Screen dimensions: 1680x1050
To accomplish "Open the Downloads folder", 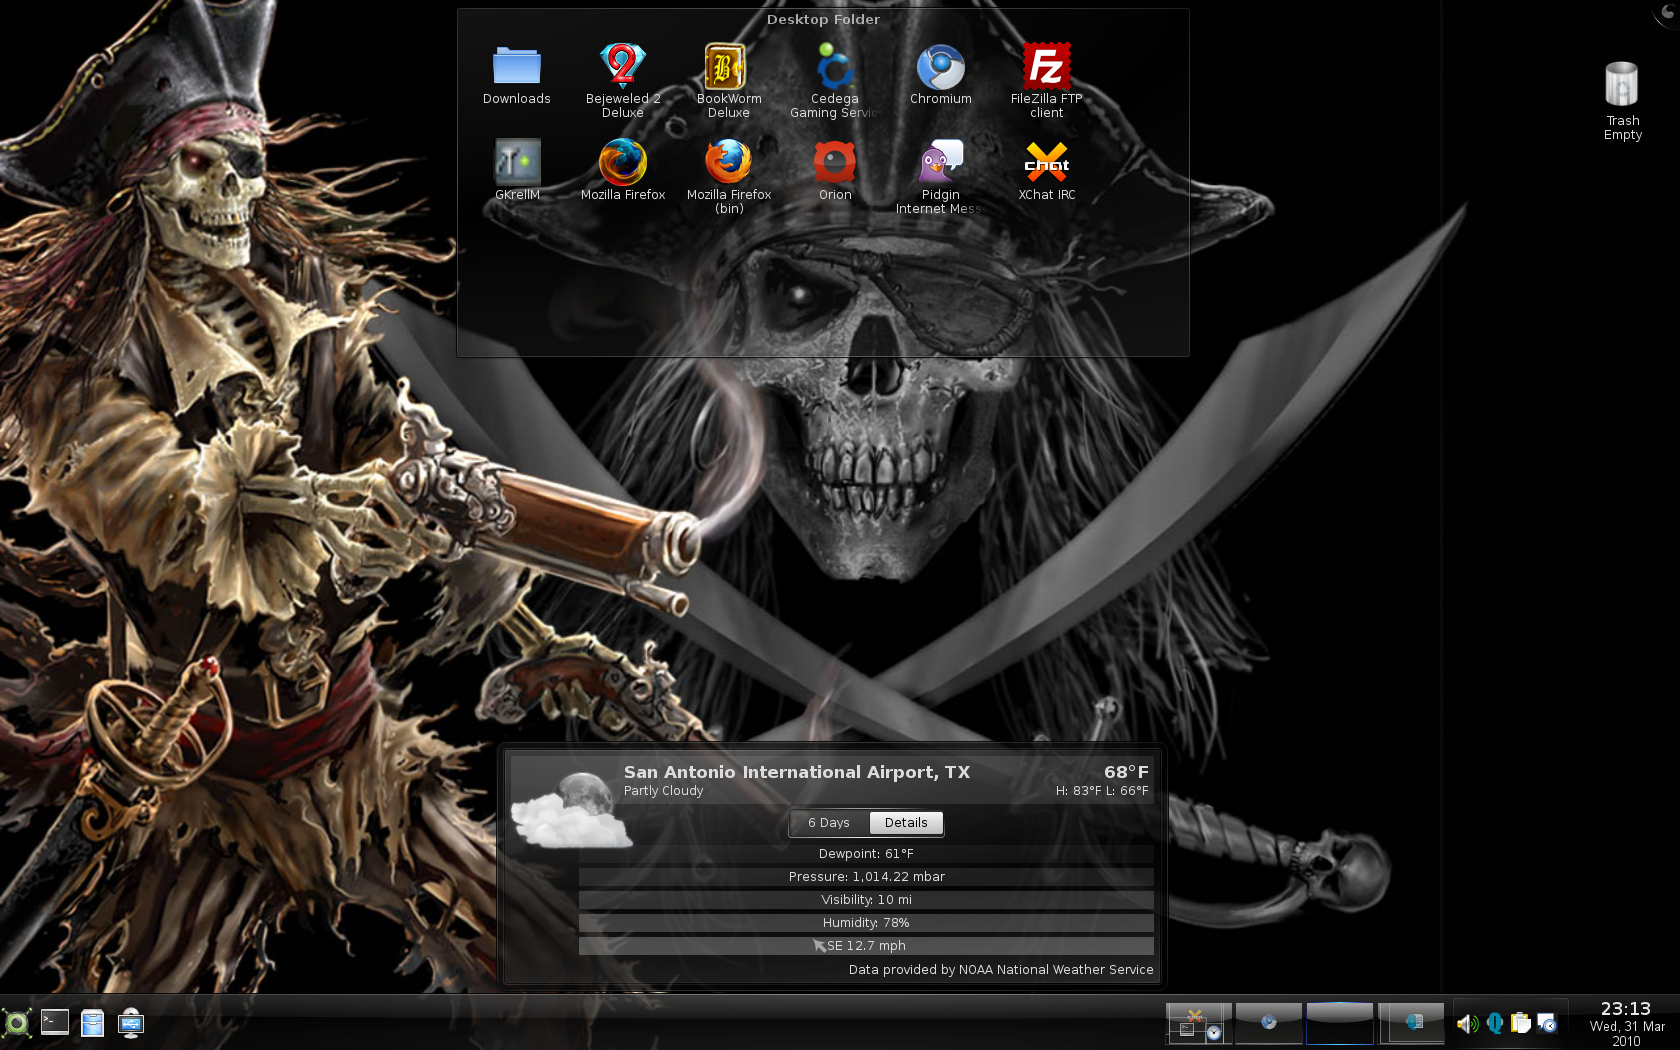I will click(x=517, y=68).
